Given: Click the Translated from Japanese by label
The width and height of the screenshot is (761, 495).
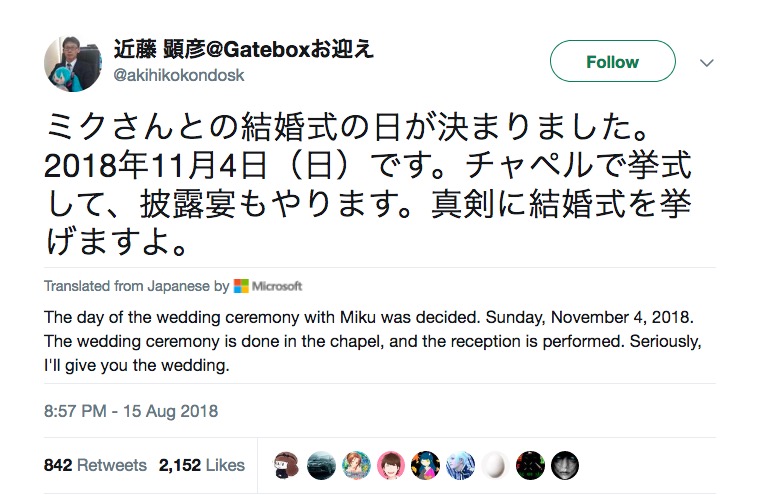Looking at the screenshot, I should 136,286.
